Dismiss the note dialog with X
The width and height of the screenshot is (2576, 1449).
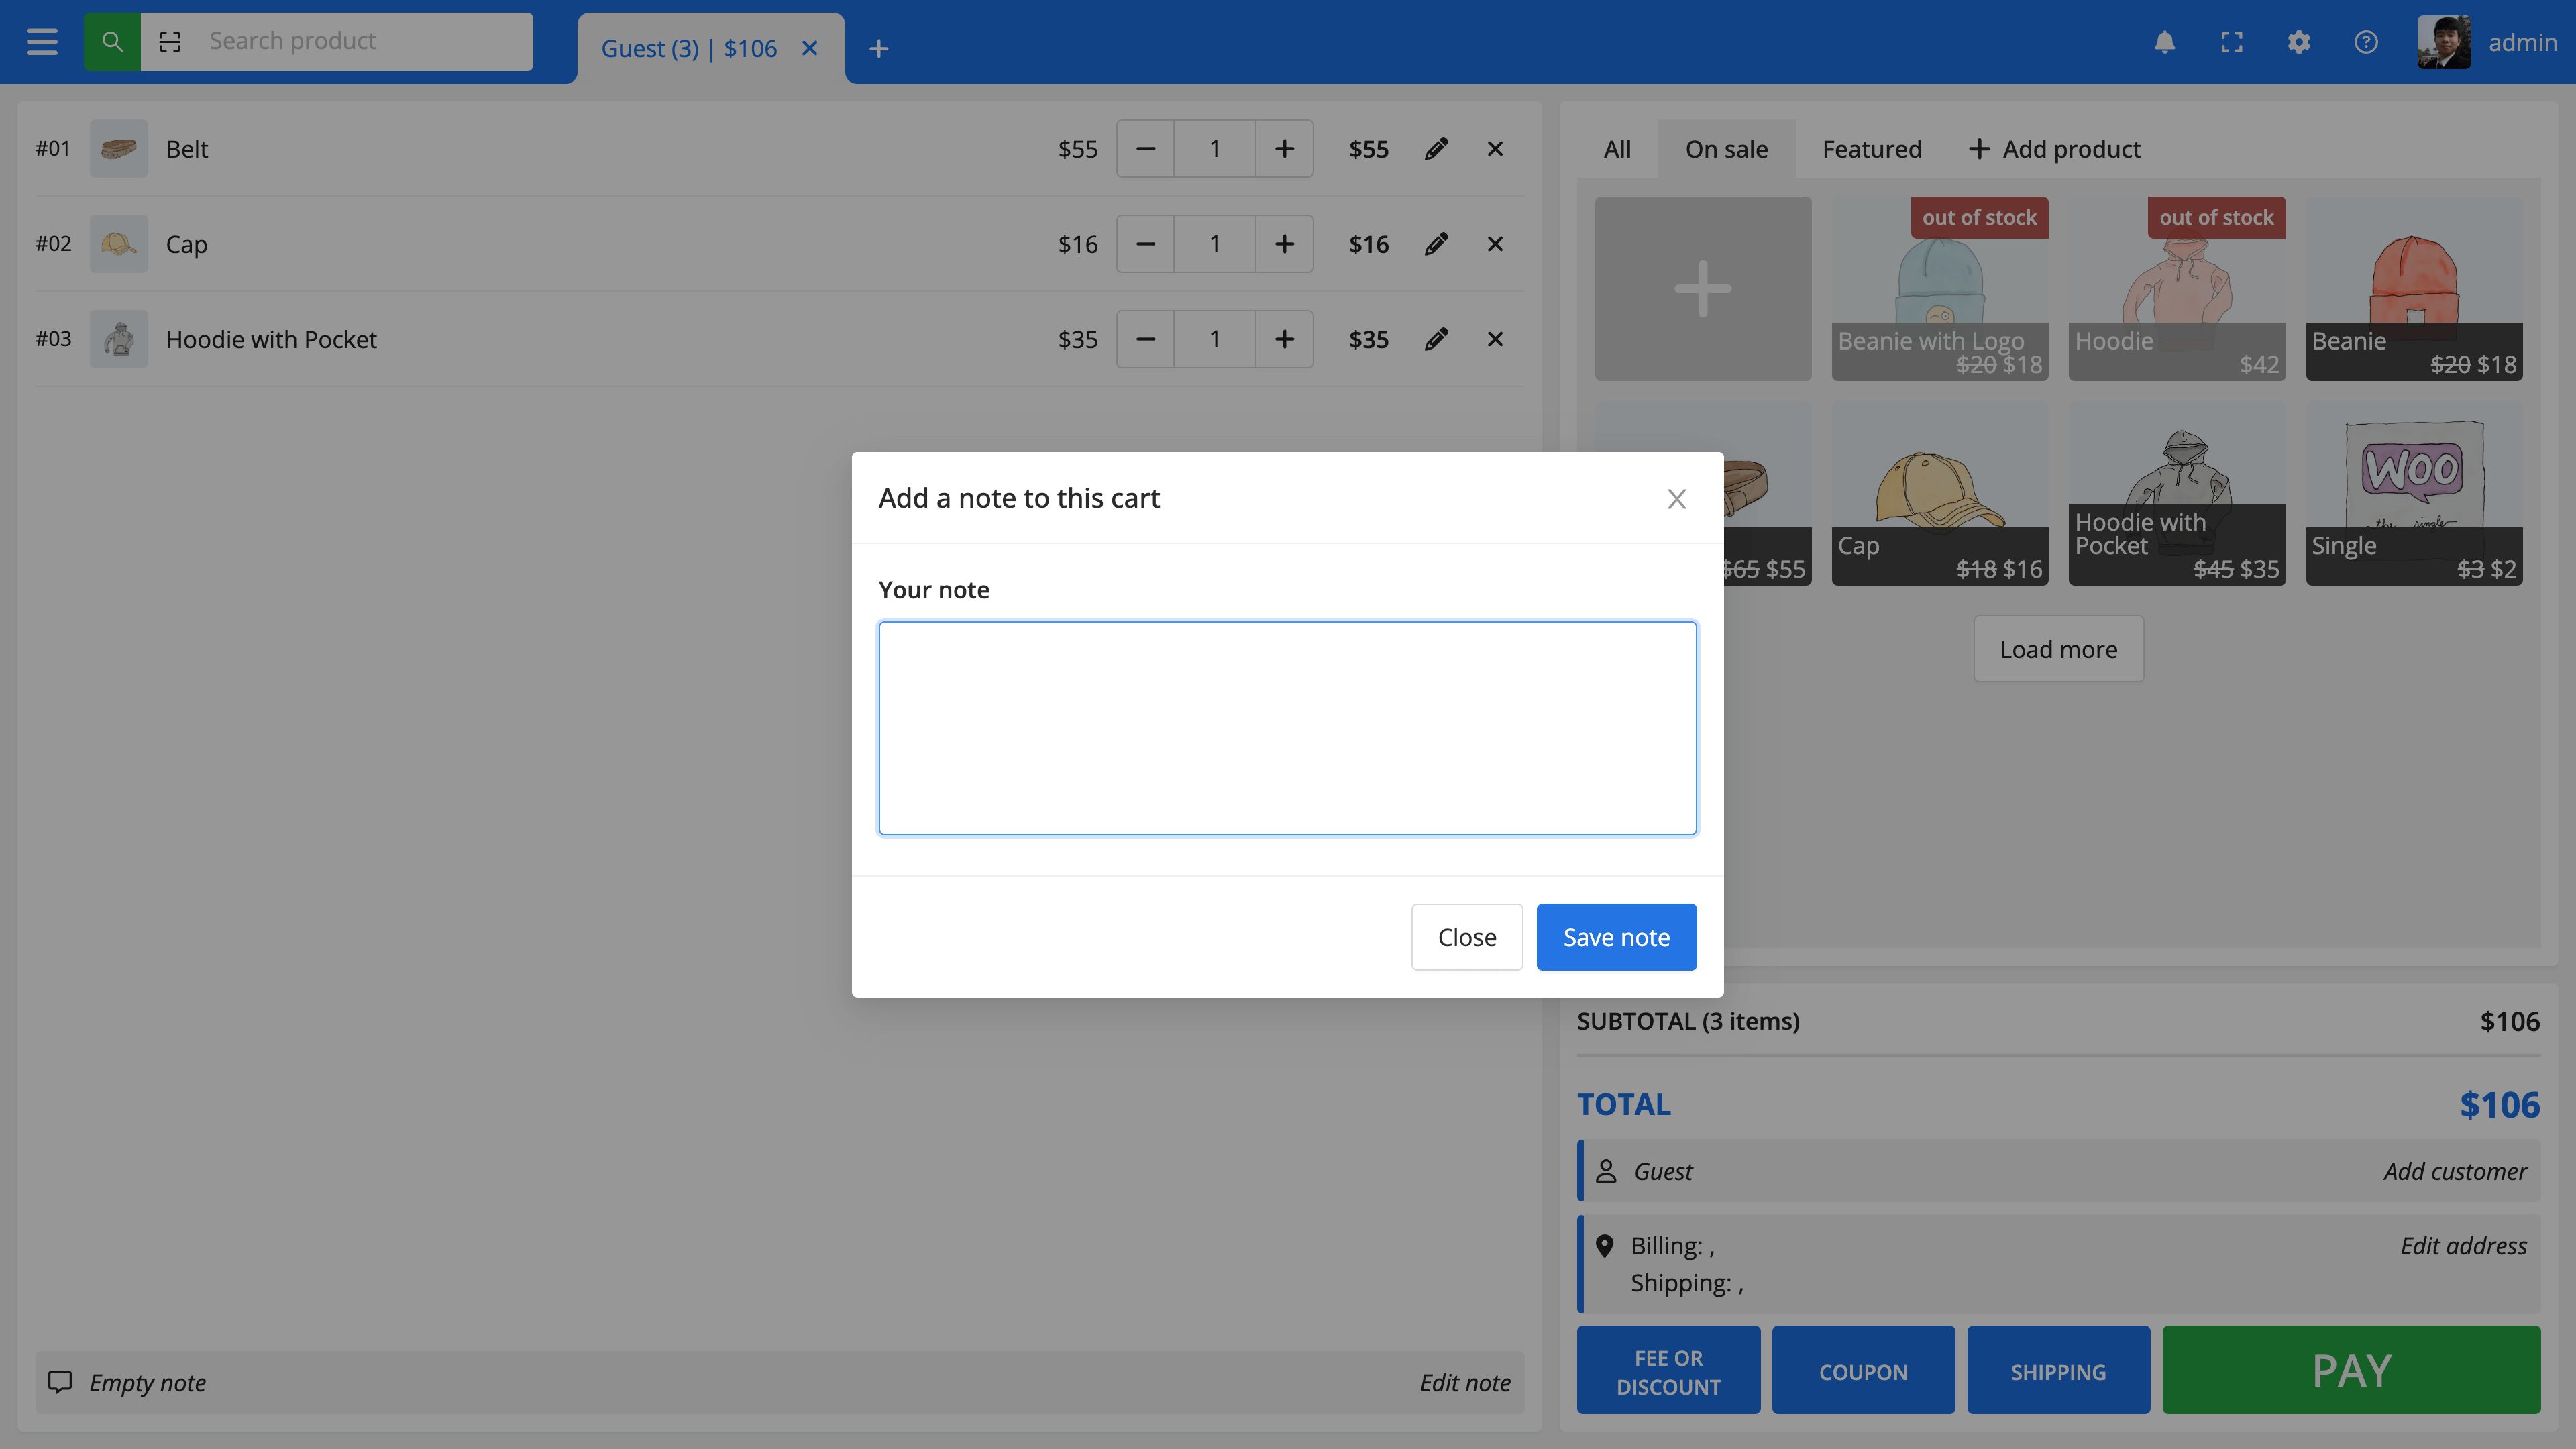tap(1676, 498)
